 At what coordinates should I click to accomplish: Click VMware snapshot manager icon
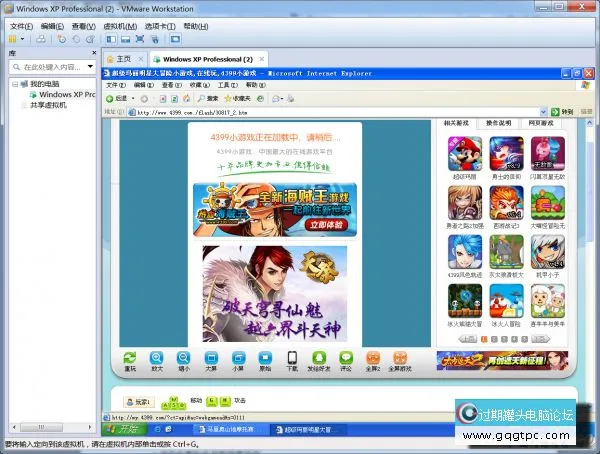click(90, 39)
